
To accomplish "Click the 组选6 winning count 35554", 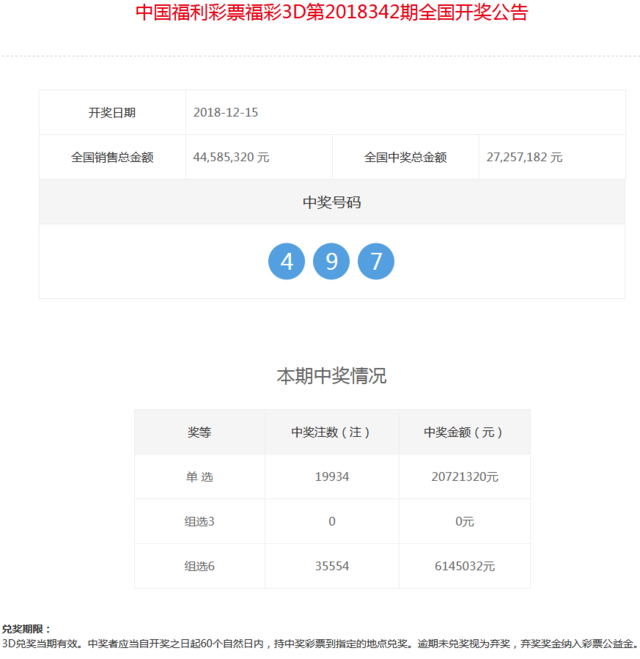I will [332, 566].
